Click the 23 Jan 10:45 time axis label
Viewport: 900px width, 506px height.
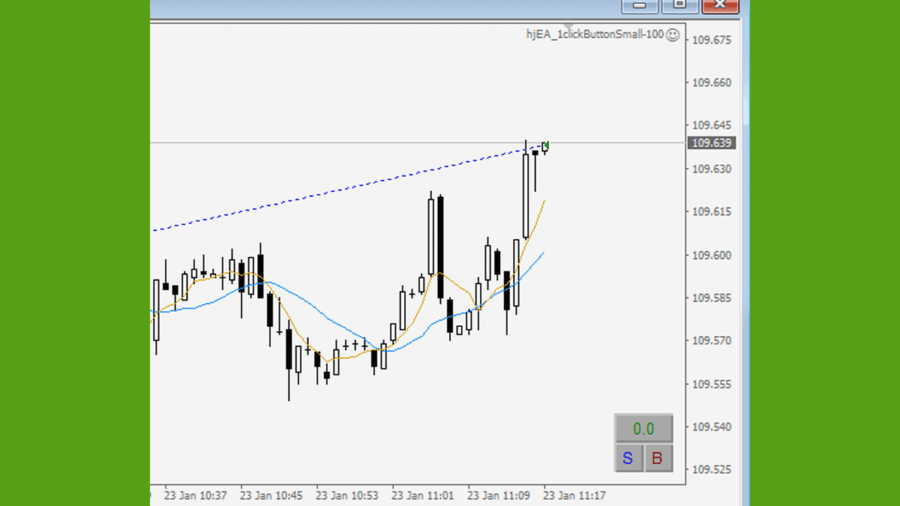click(x=271, y=495)
